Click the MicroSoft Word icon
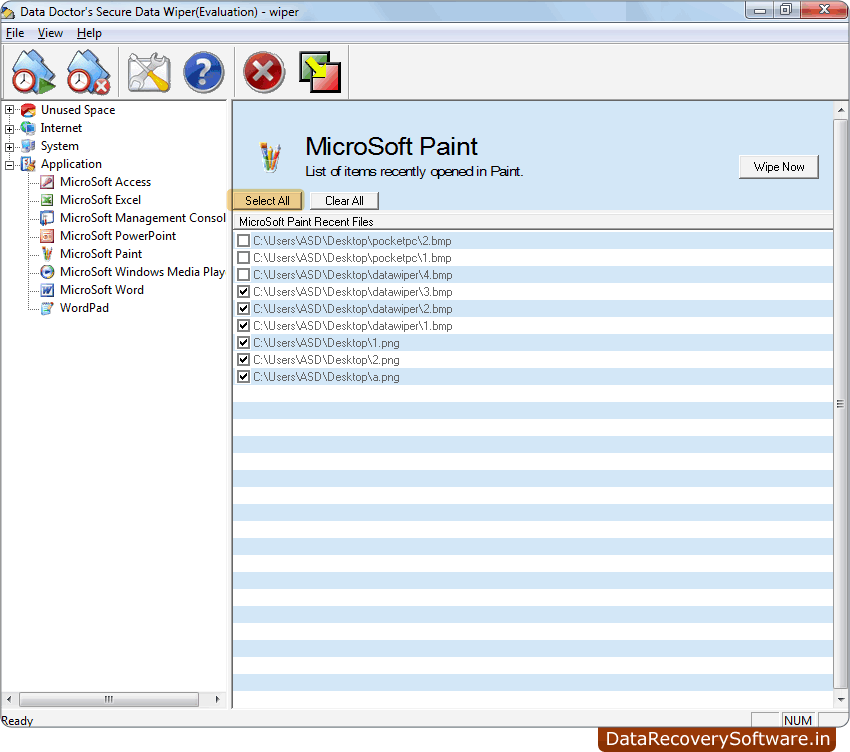 47,290
